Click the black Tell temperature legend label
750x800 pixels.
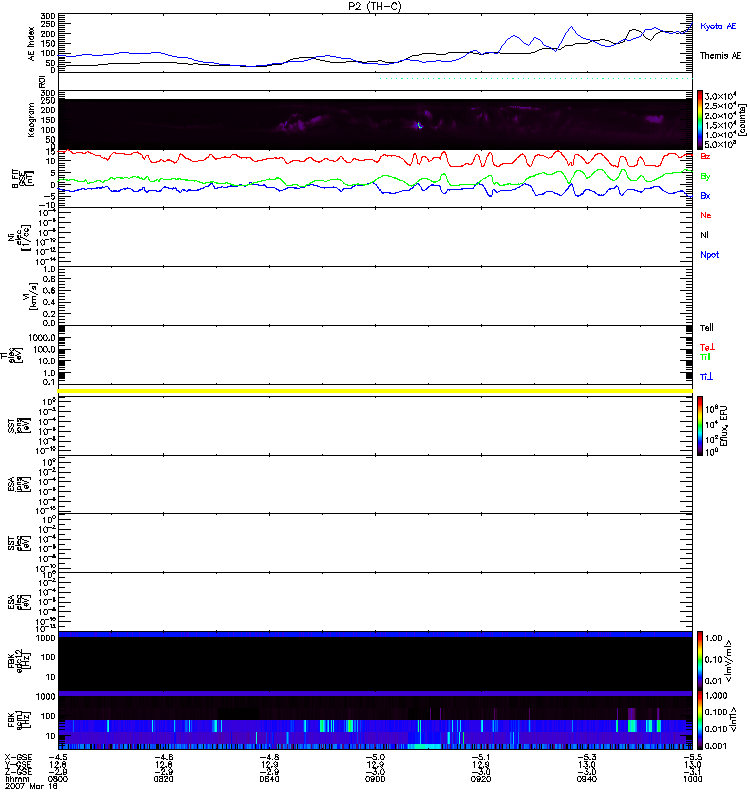pyautogui.click(x=706, y=328)
